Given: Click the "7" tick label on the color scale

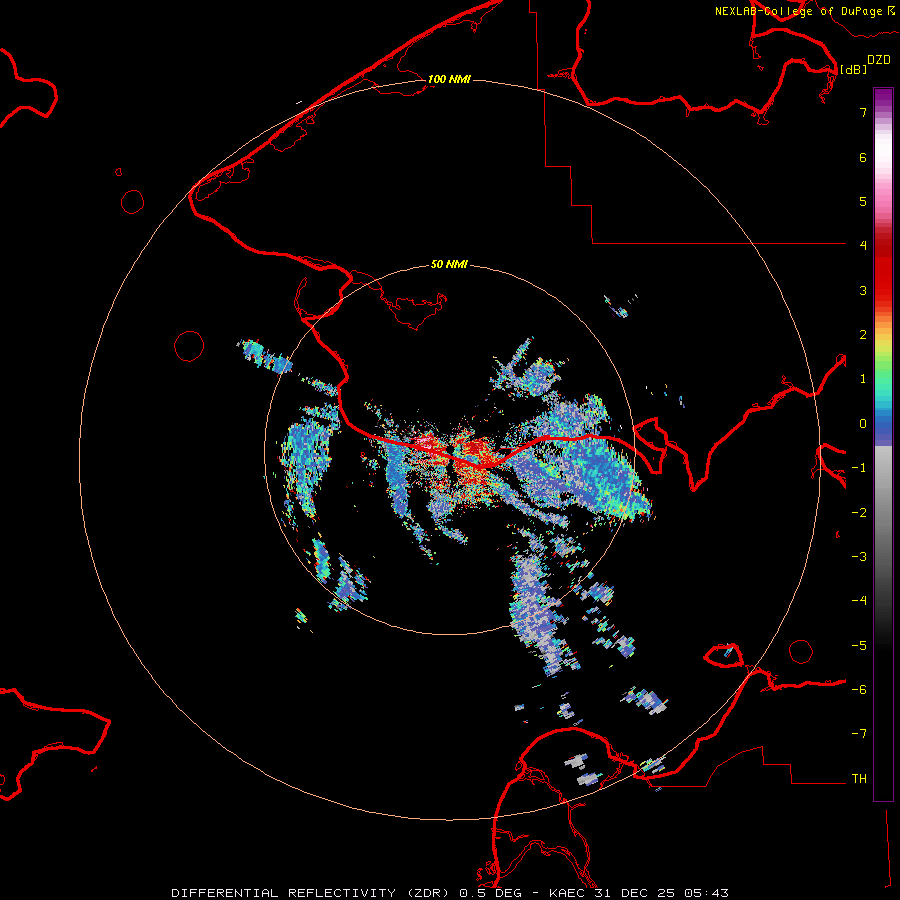Looking at the screenshot, I should click(863, 112).
